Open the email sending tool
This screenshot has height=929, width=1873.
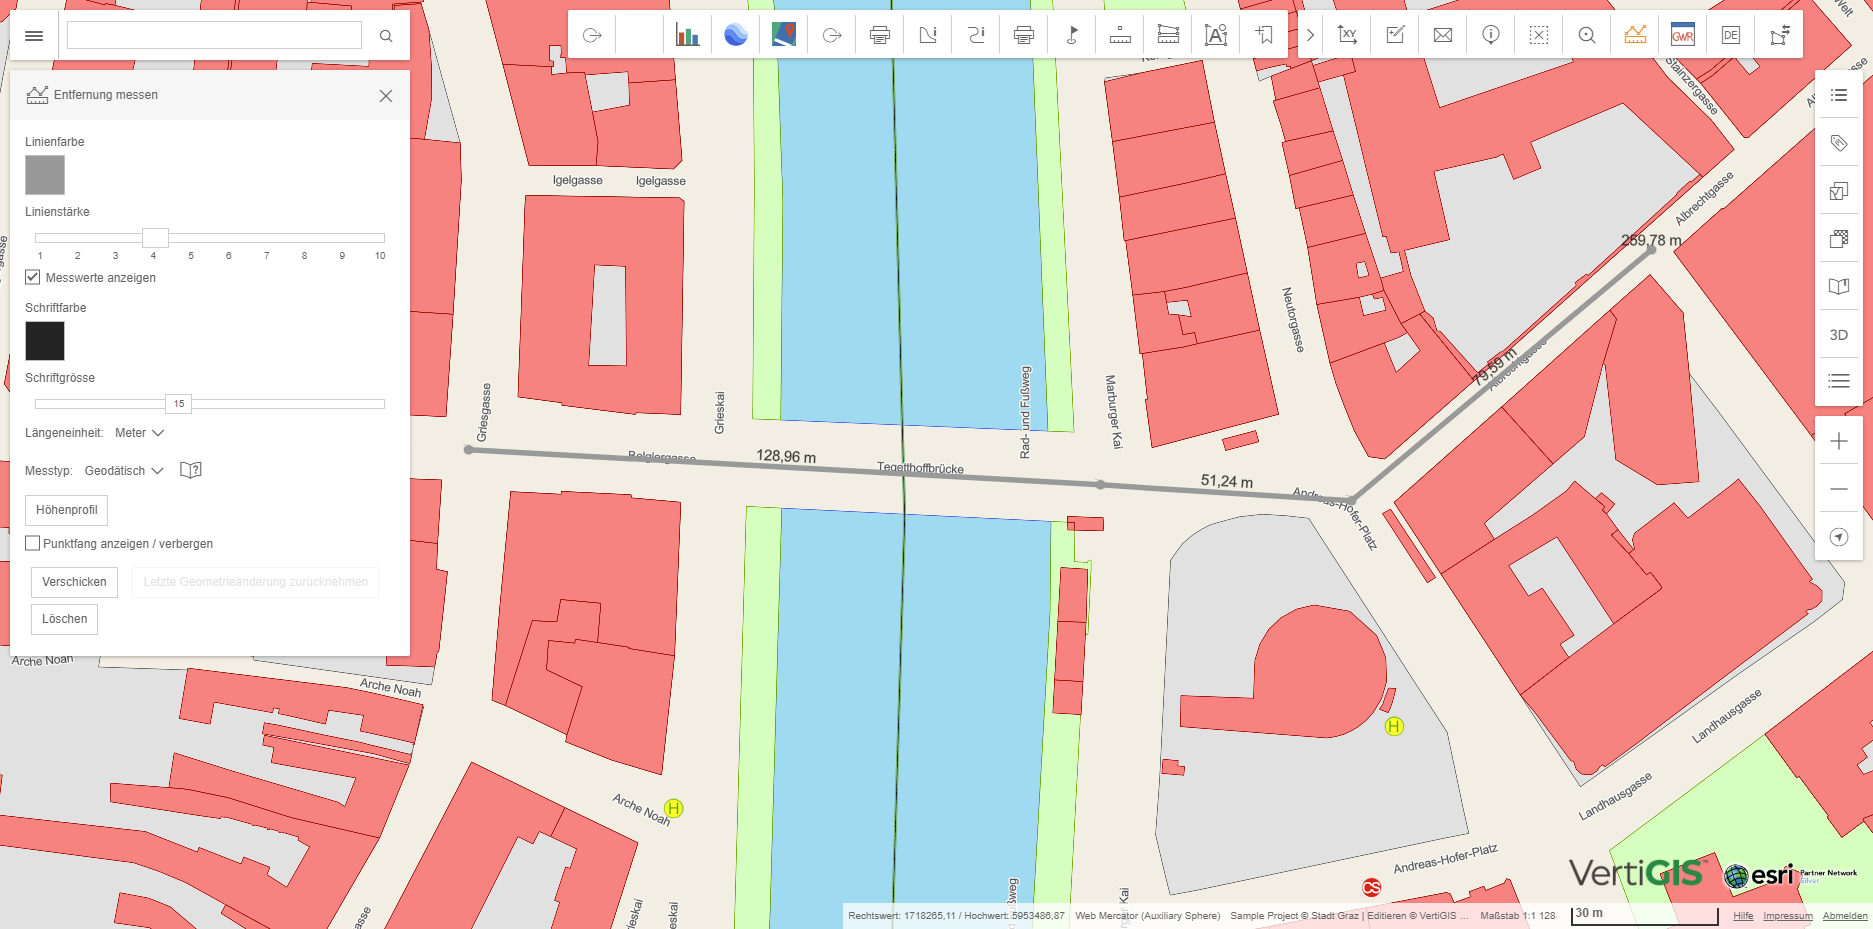coord(1442,34)
